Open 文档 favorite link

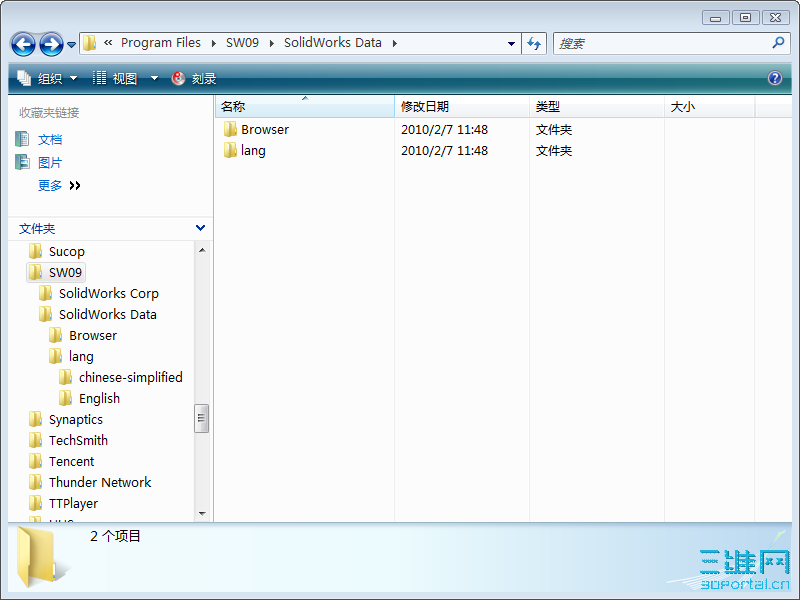click(x=50, y=139)
